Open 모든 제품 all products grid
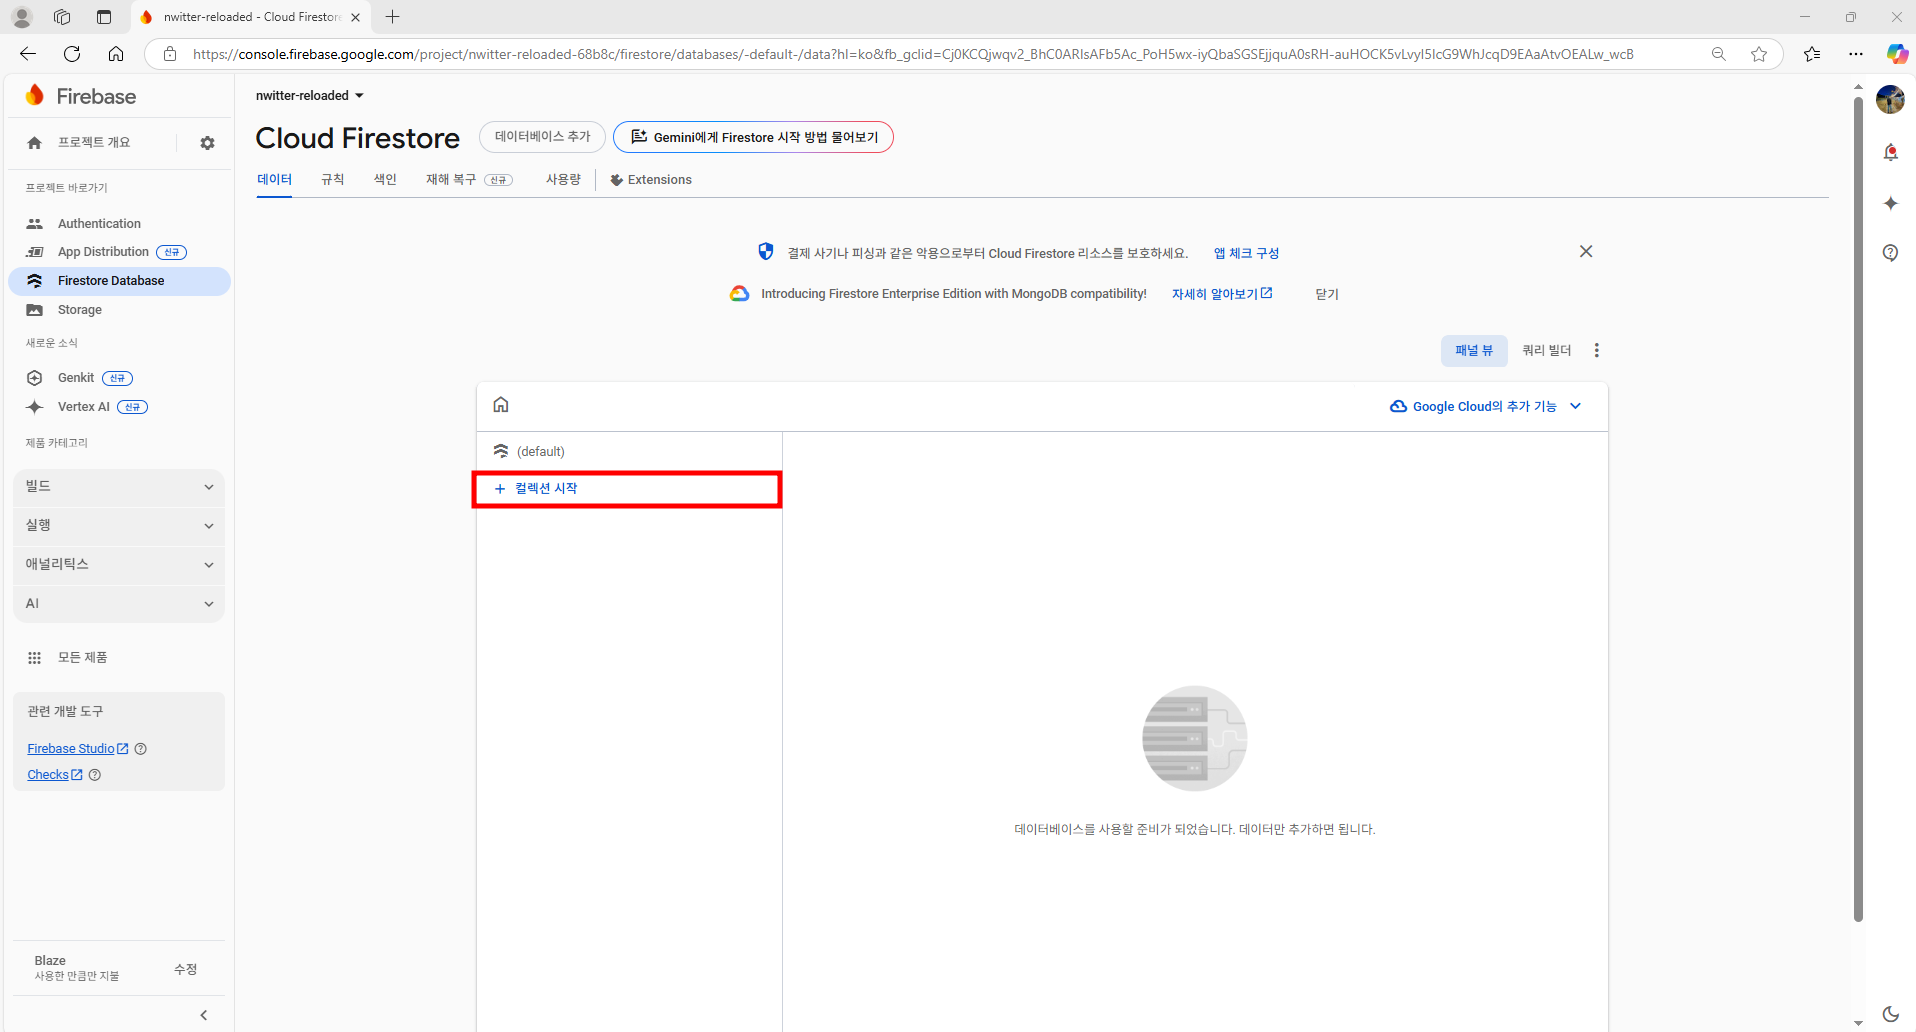This screenshot has width=1916, height=1032. coord(67,658)
